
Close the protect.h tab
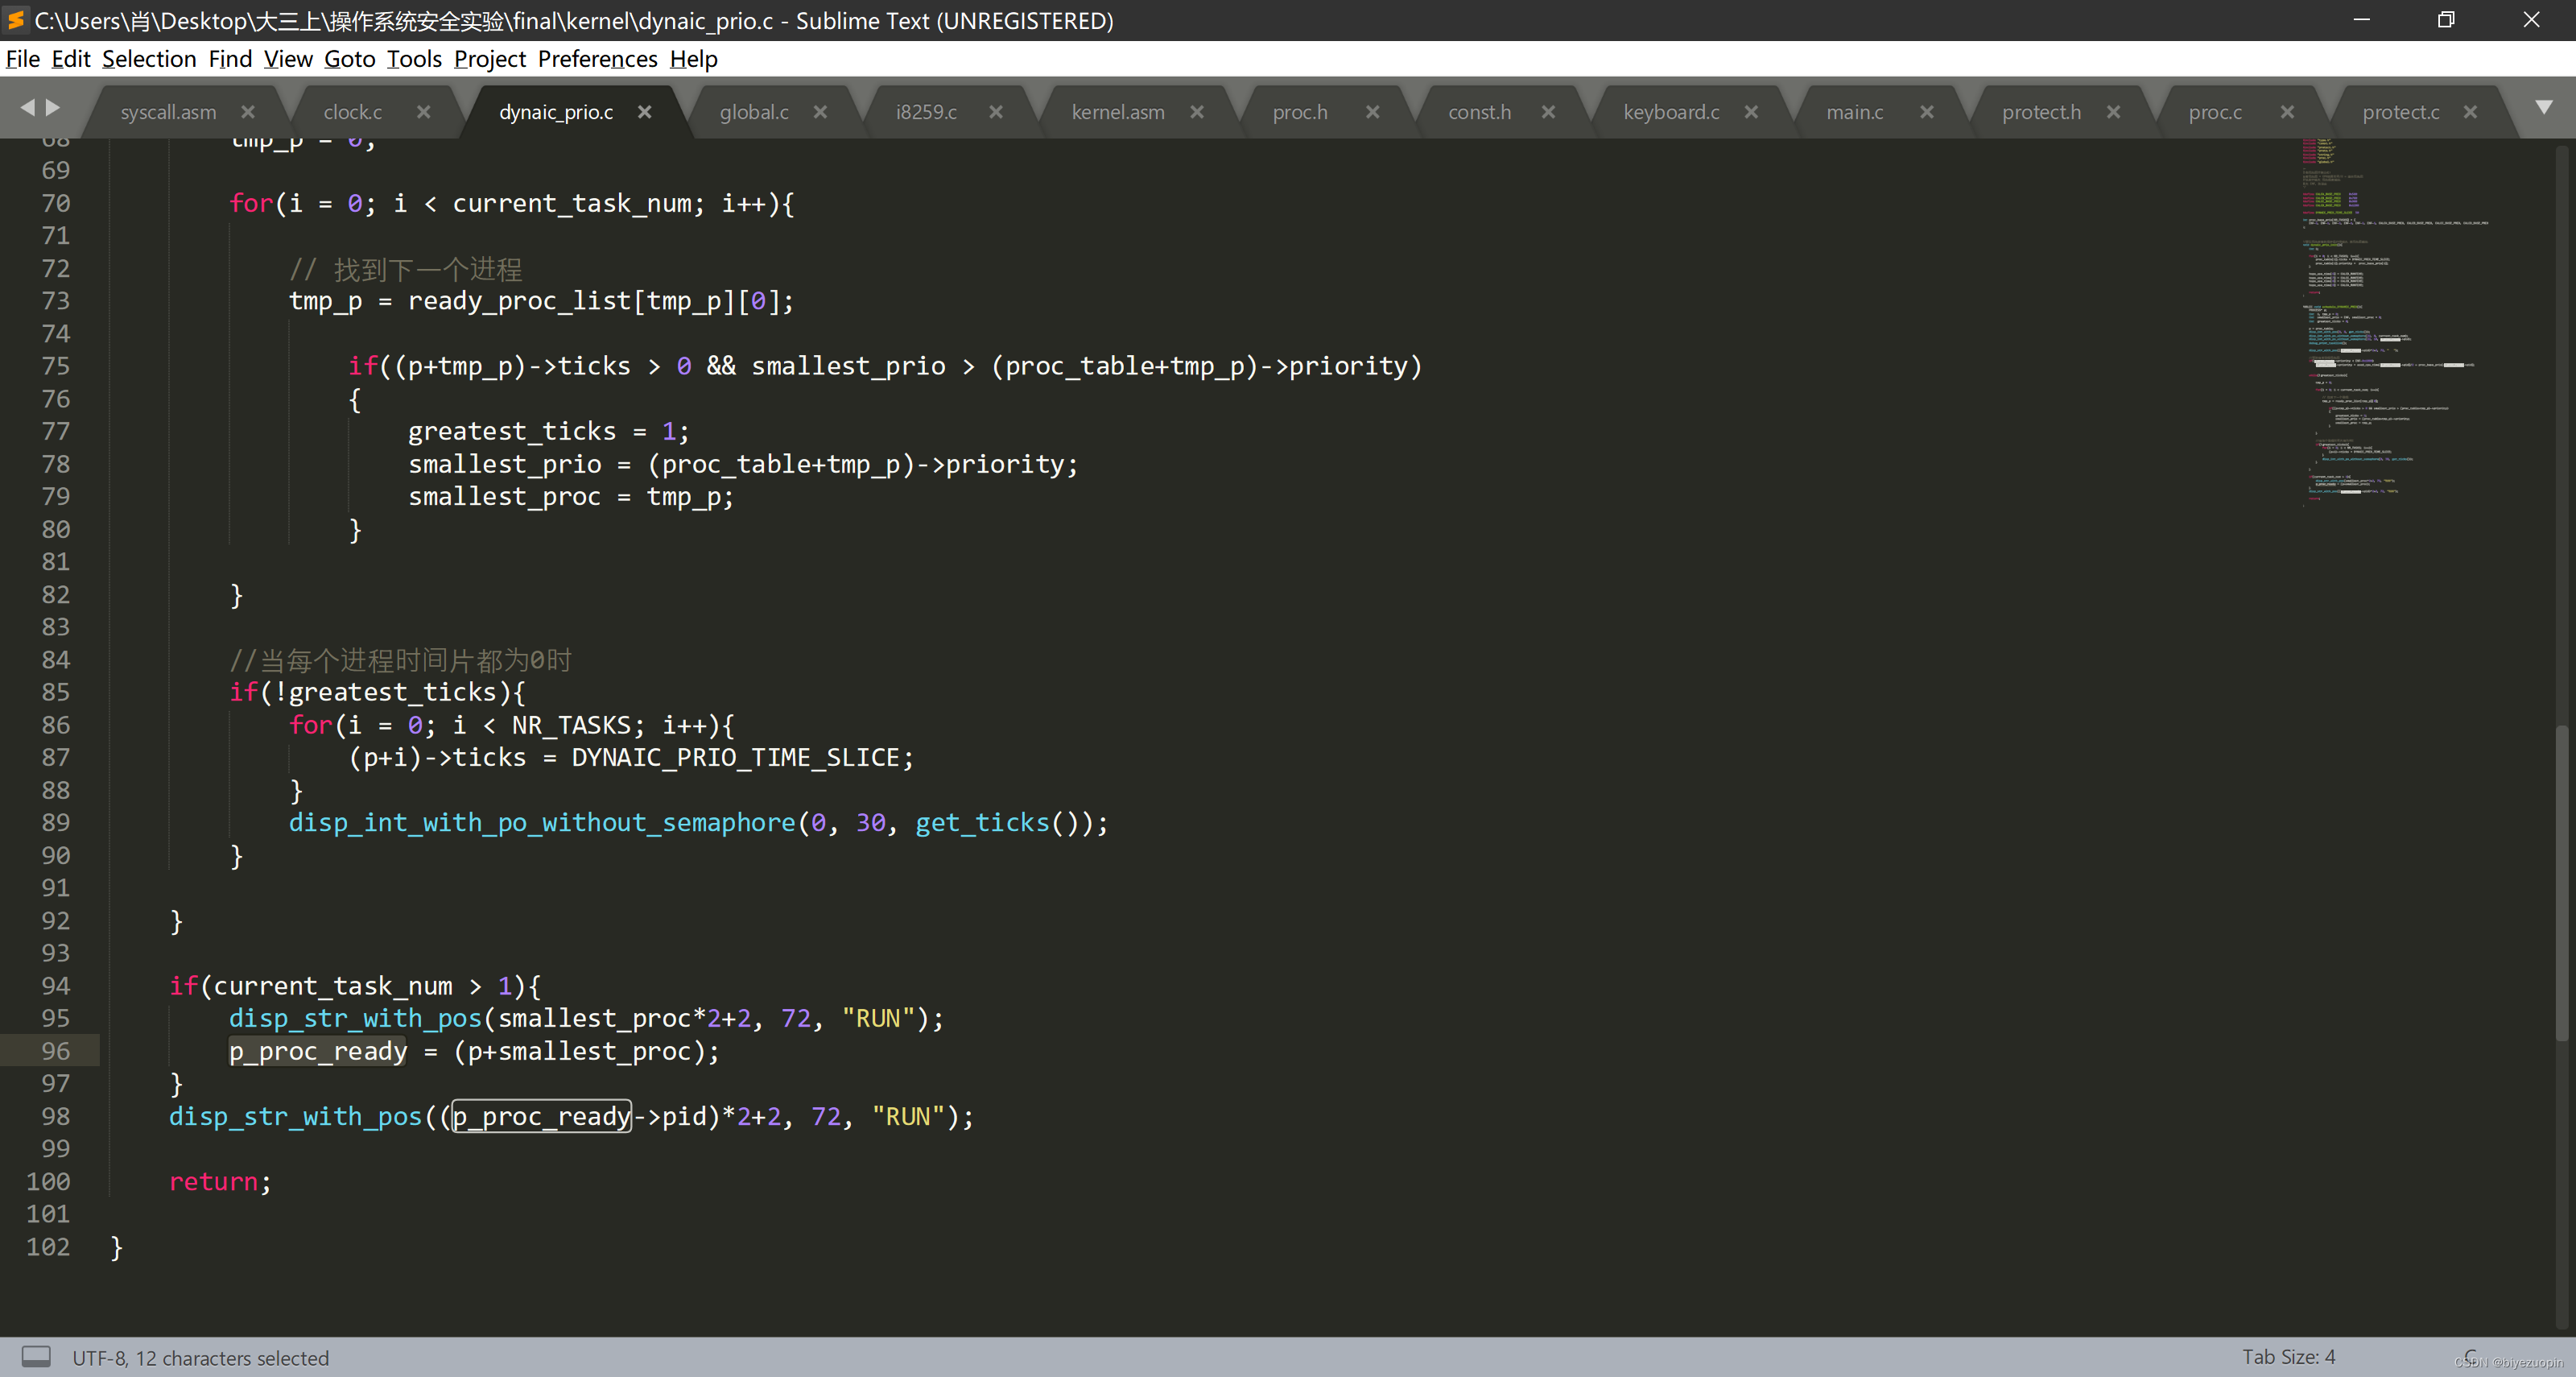click(x=2113, y=112)
